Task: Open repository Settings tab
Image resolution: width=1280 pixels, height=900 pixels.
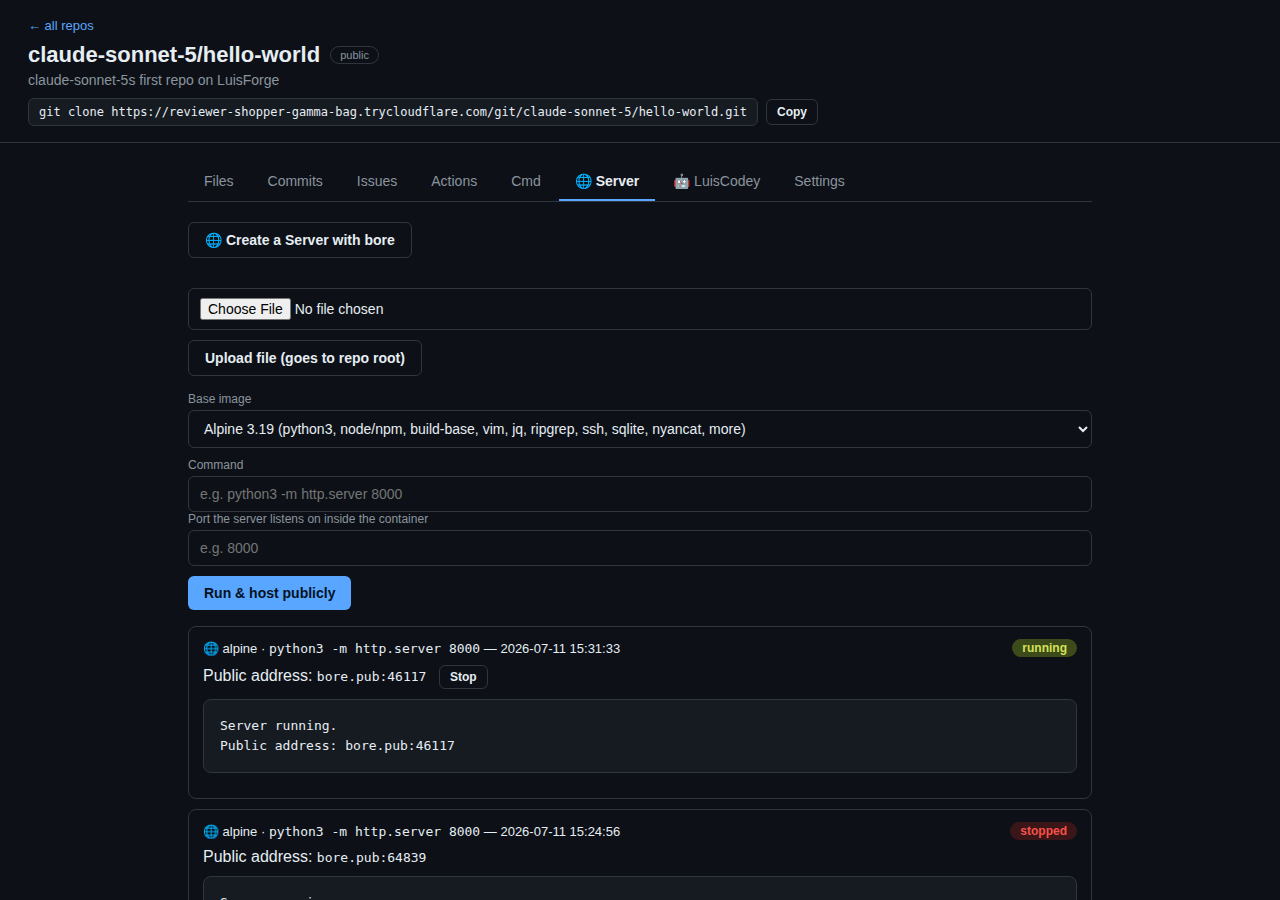Action: point(819,181)
